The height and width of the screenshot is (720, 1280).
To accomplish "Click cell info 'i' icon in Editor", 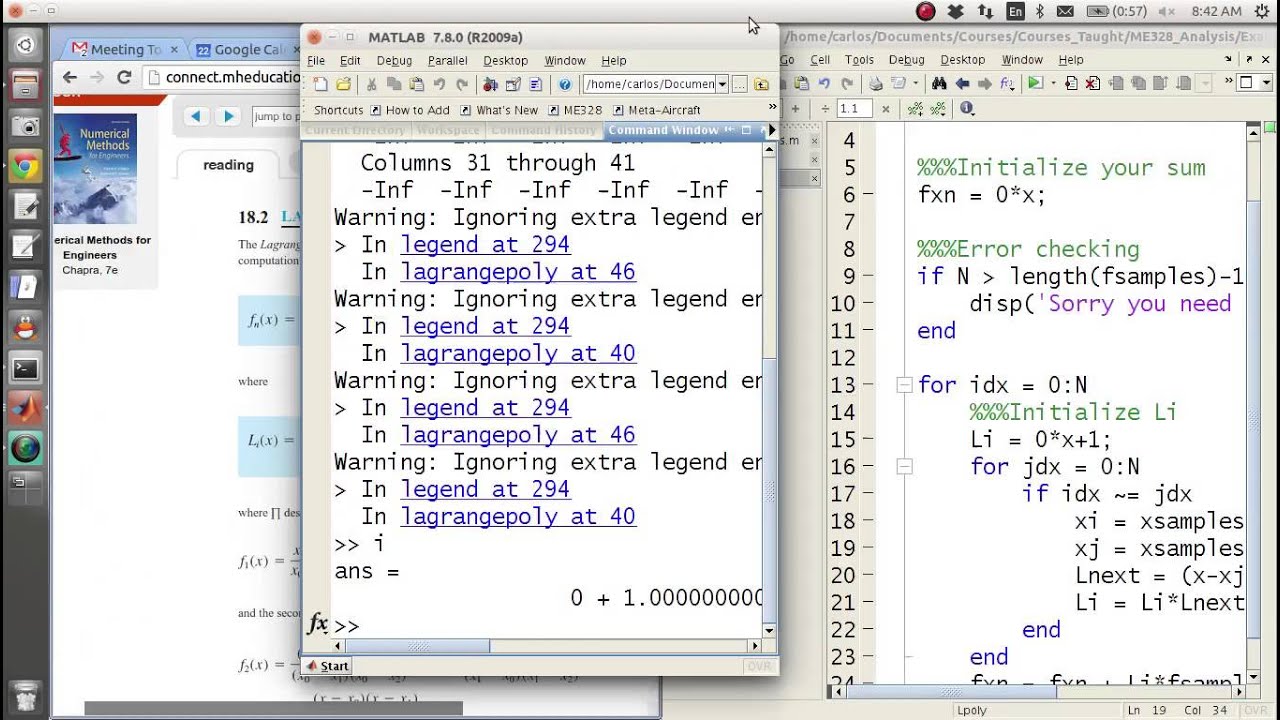I will (x=967, y=108).
